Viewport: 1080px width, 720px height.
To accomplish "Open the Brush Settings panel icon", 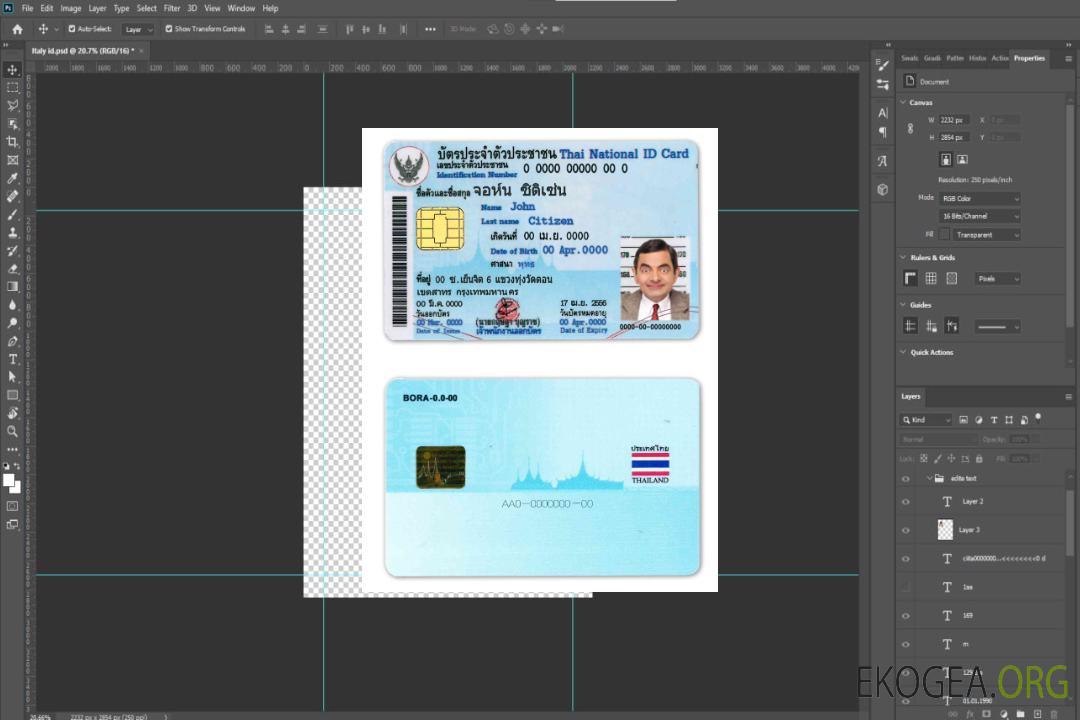I will (883, 65).
